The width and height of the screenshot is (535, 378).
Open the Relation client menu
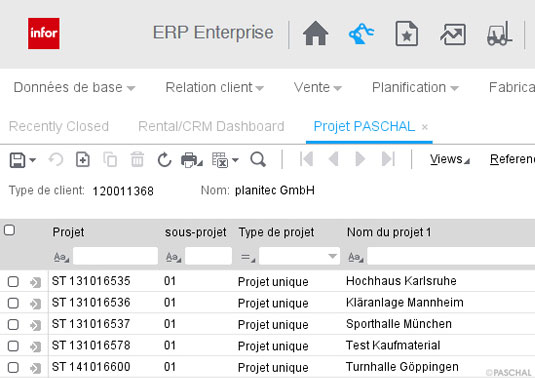215,87
